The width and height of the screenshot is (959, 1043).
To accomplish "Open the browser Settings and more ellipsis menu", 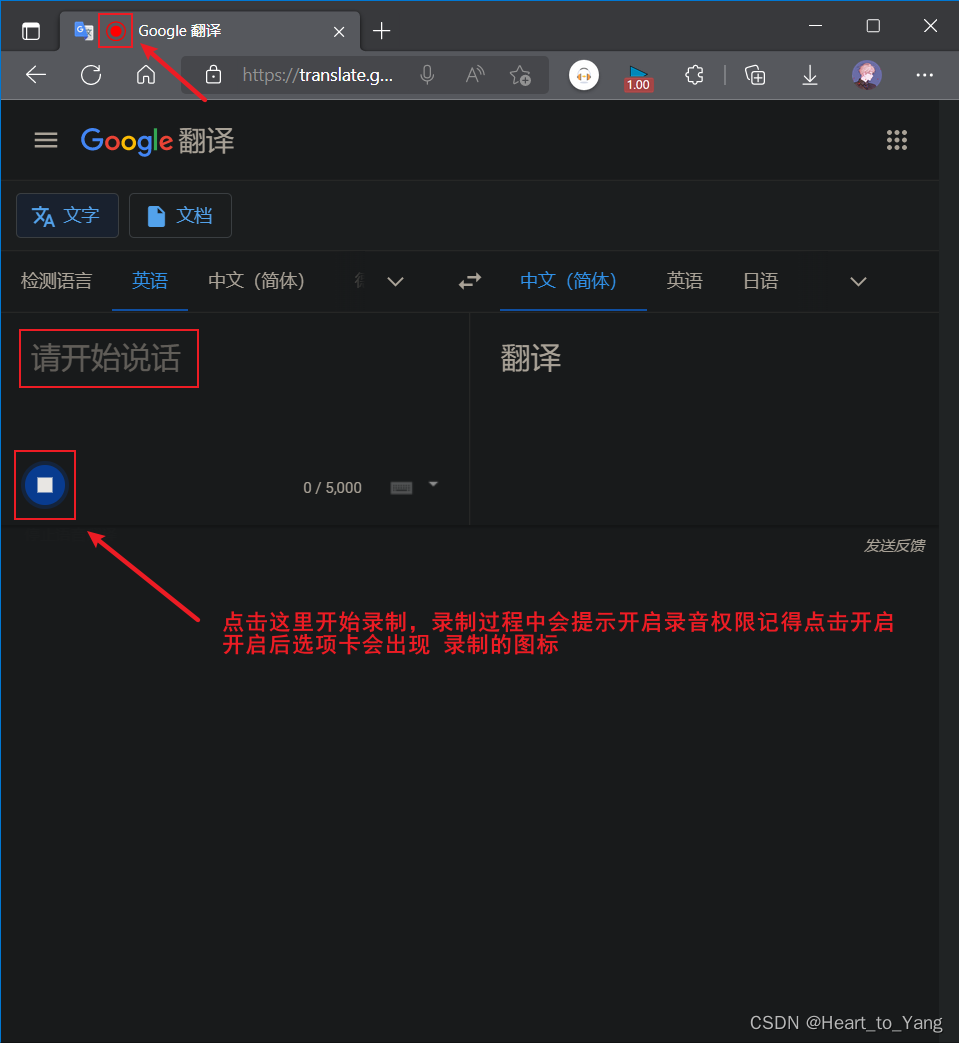I will click(924, 75).
